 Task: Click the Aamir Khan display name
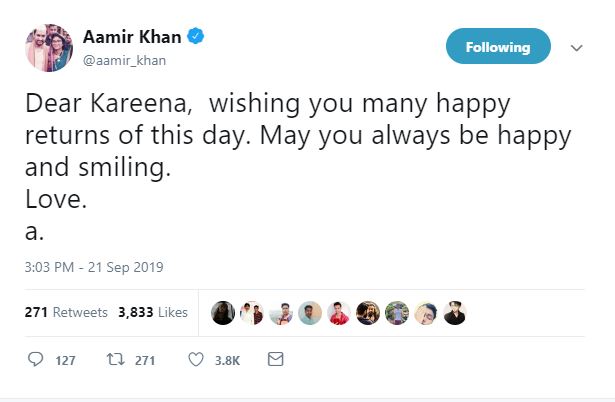point(139,38)
